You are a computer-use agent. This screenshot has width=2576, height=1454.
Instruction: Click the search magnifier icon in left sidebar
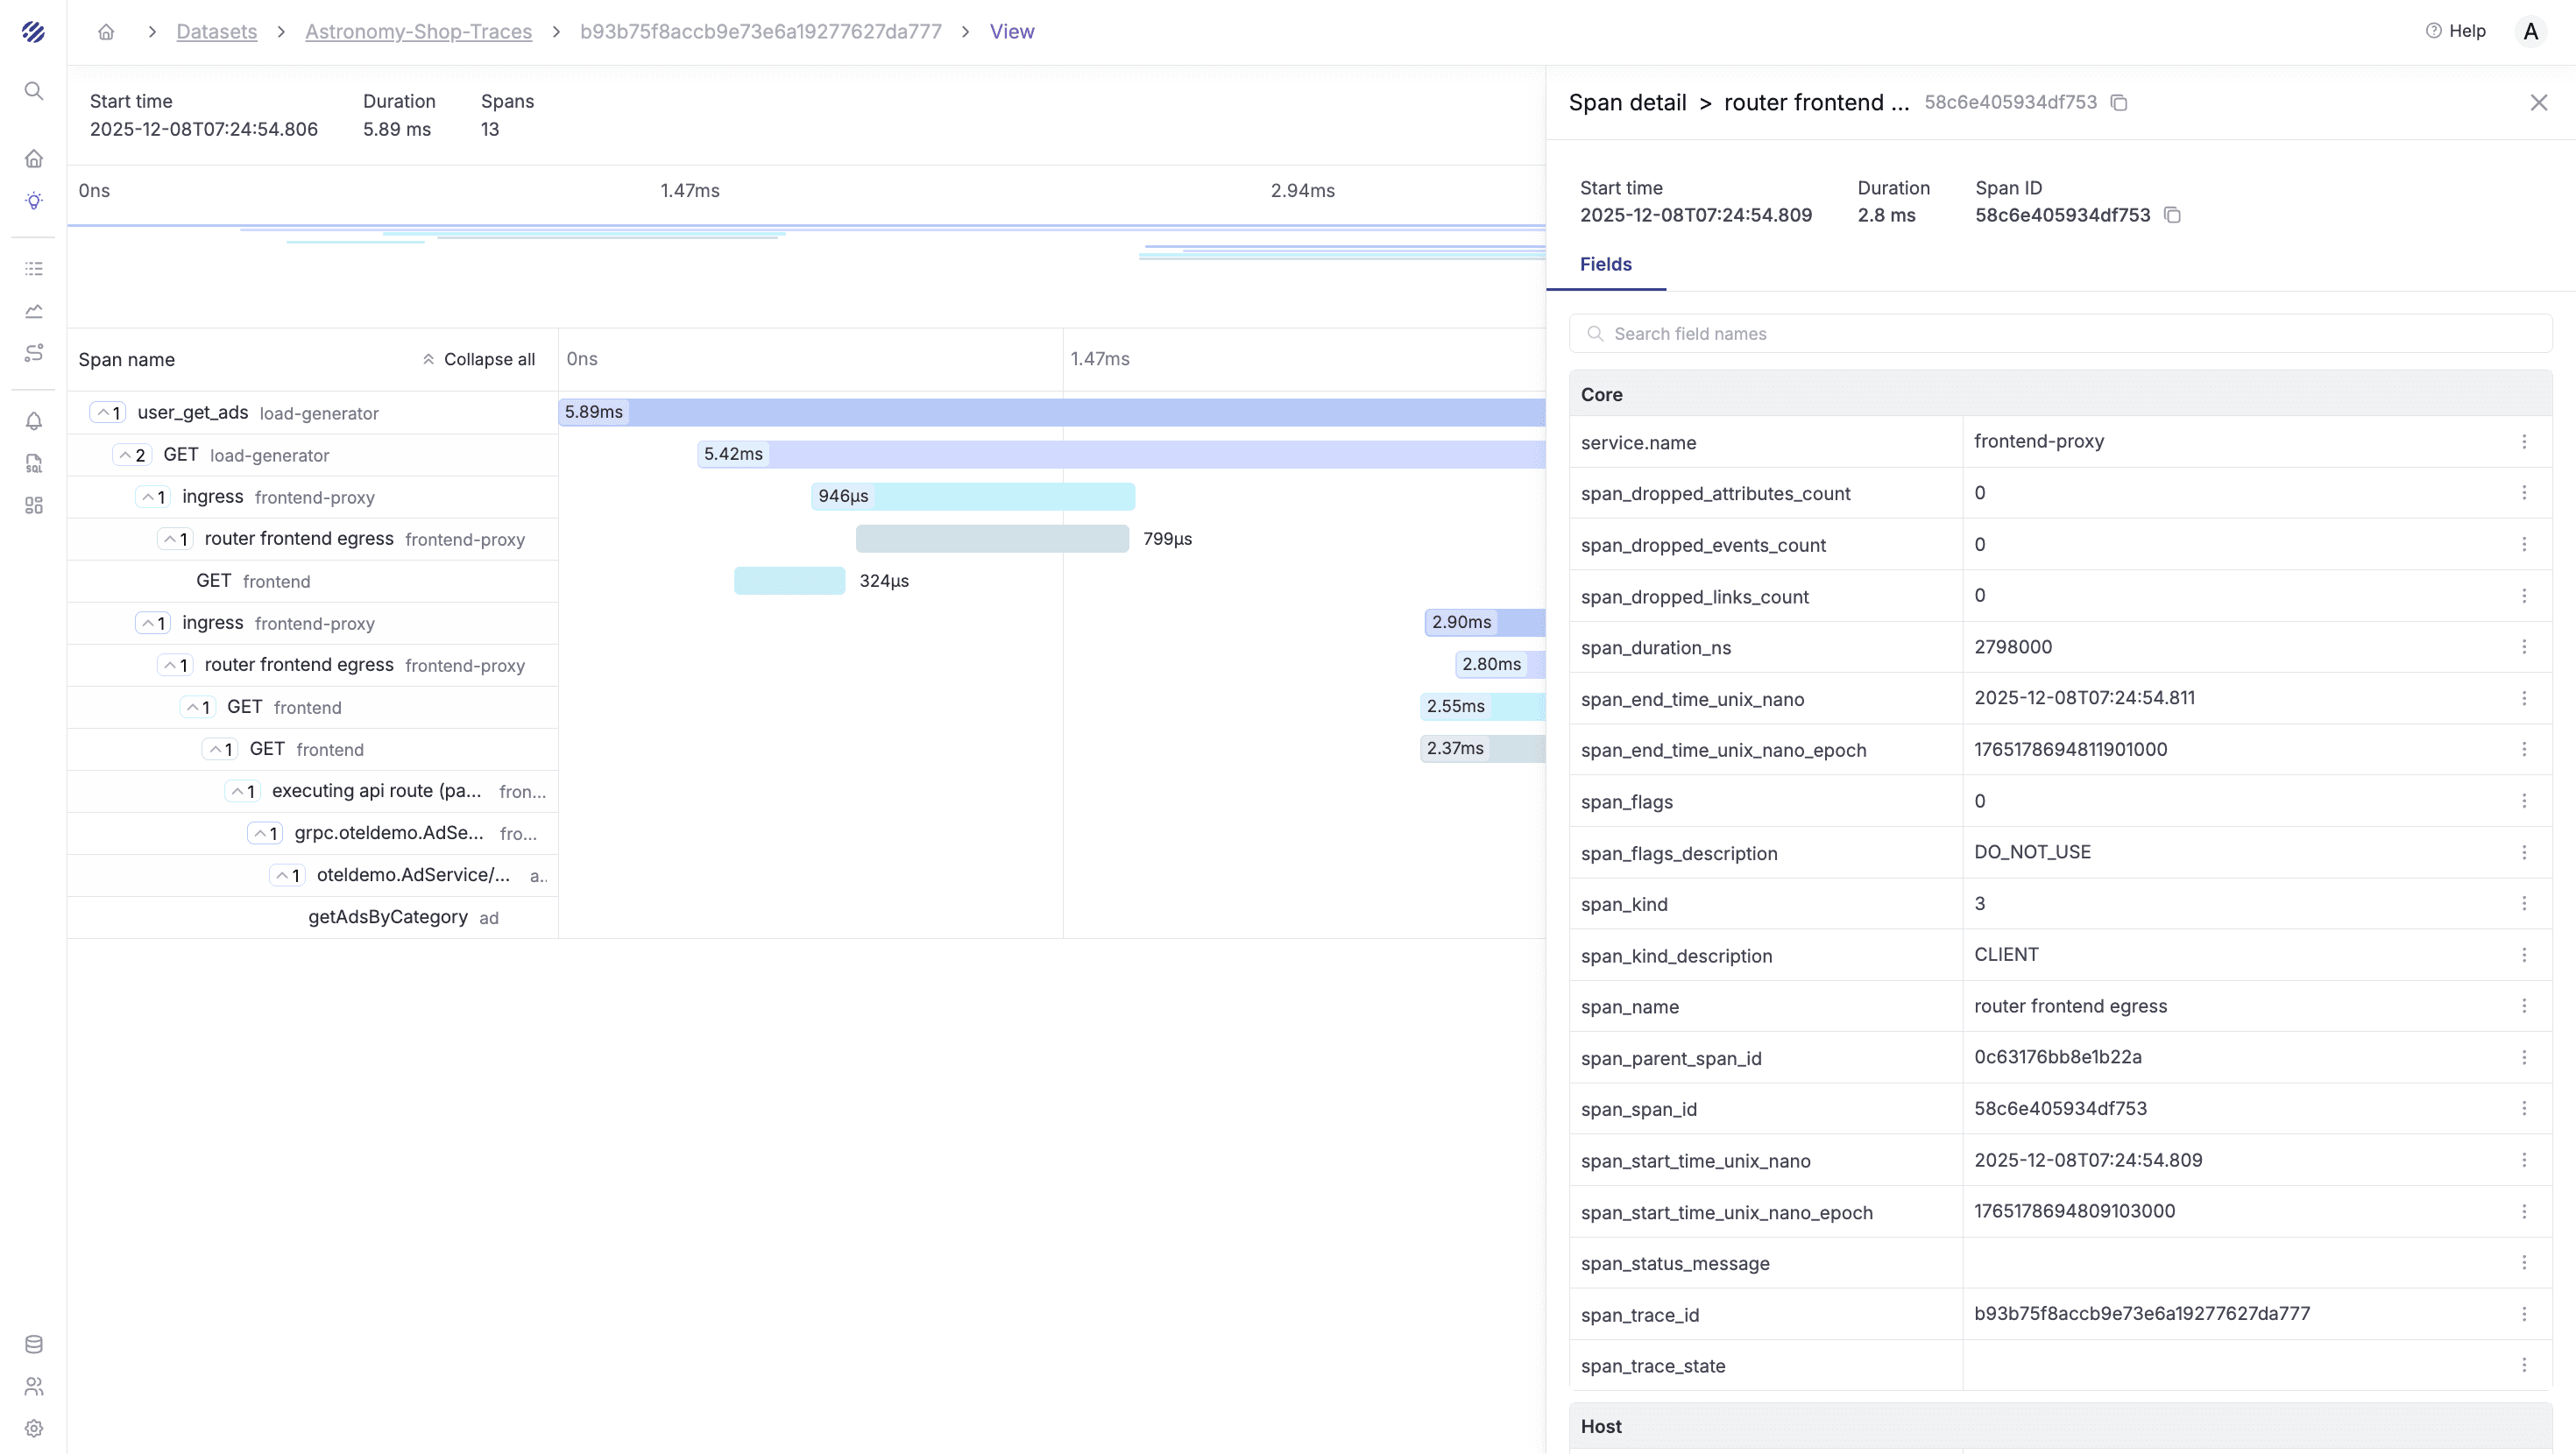(x=34, y=91)
